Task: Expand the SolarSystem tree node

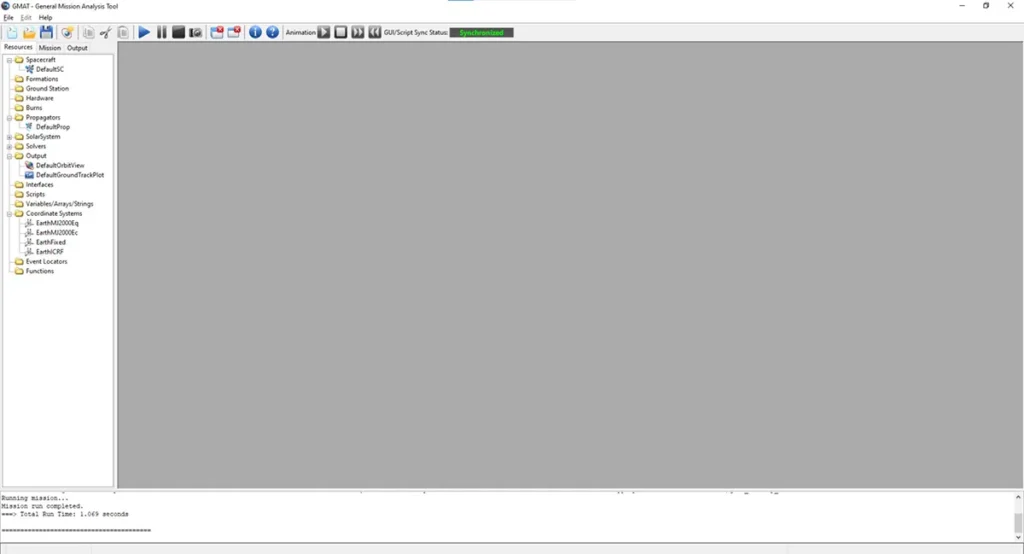Action: coord(9,137)
